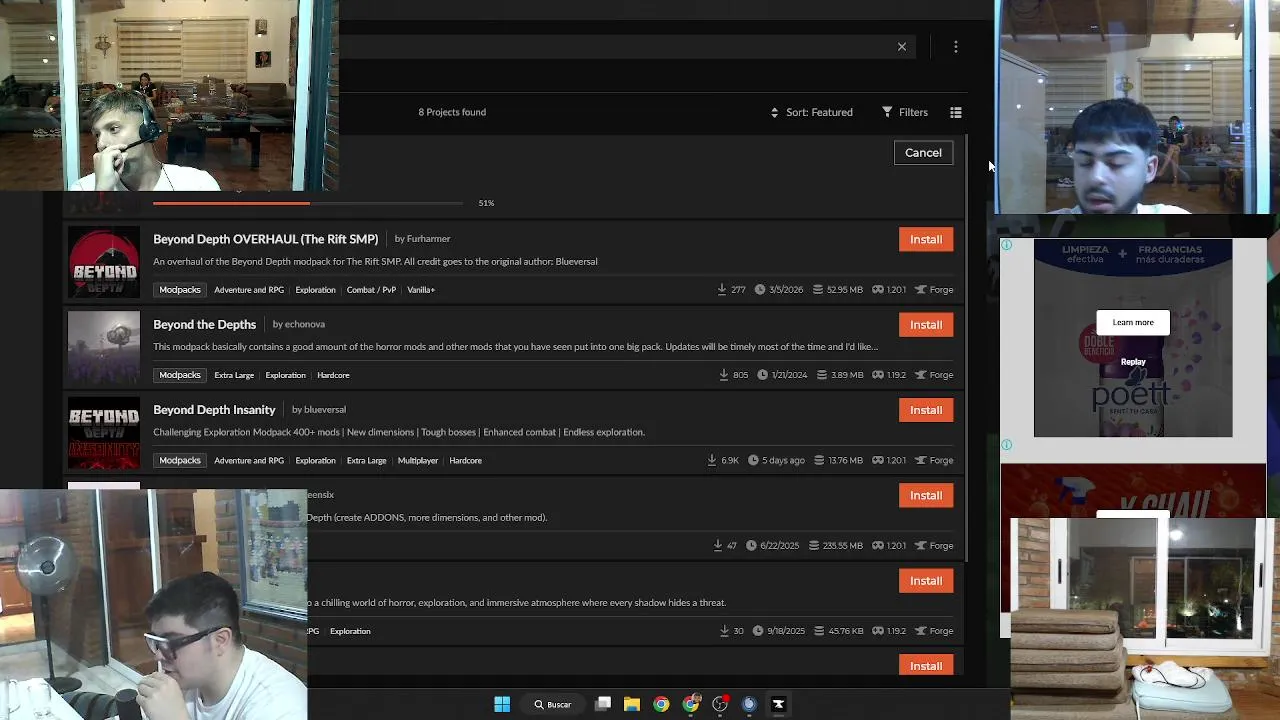Click download count icon showing 277
The height and width of the screenshot is (720, 1280).
721,290
